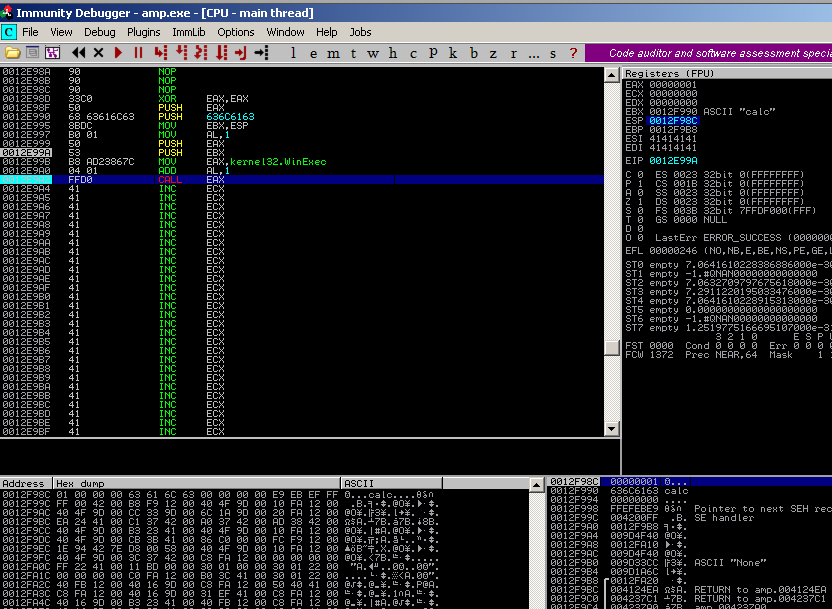Screen dimensions: 832x609
Task: Open the Plugins menu
Action: tap(144, 32)
